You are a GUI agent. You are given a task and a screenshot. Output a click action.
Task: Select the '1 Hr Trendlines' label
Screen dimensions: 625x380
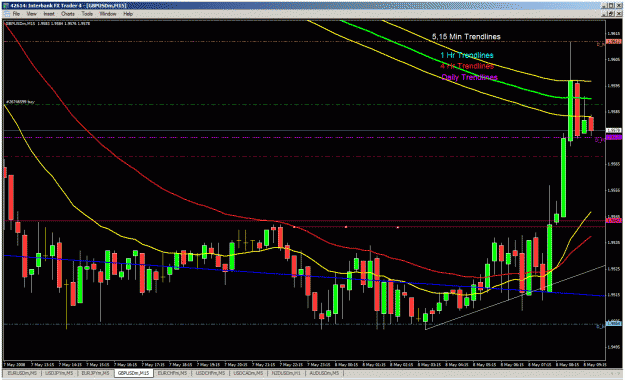tap(467, 55)
